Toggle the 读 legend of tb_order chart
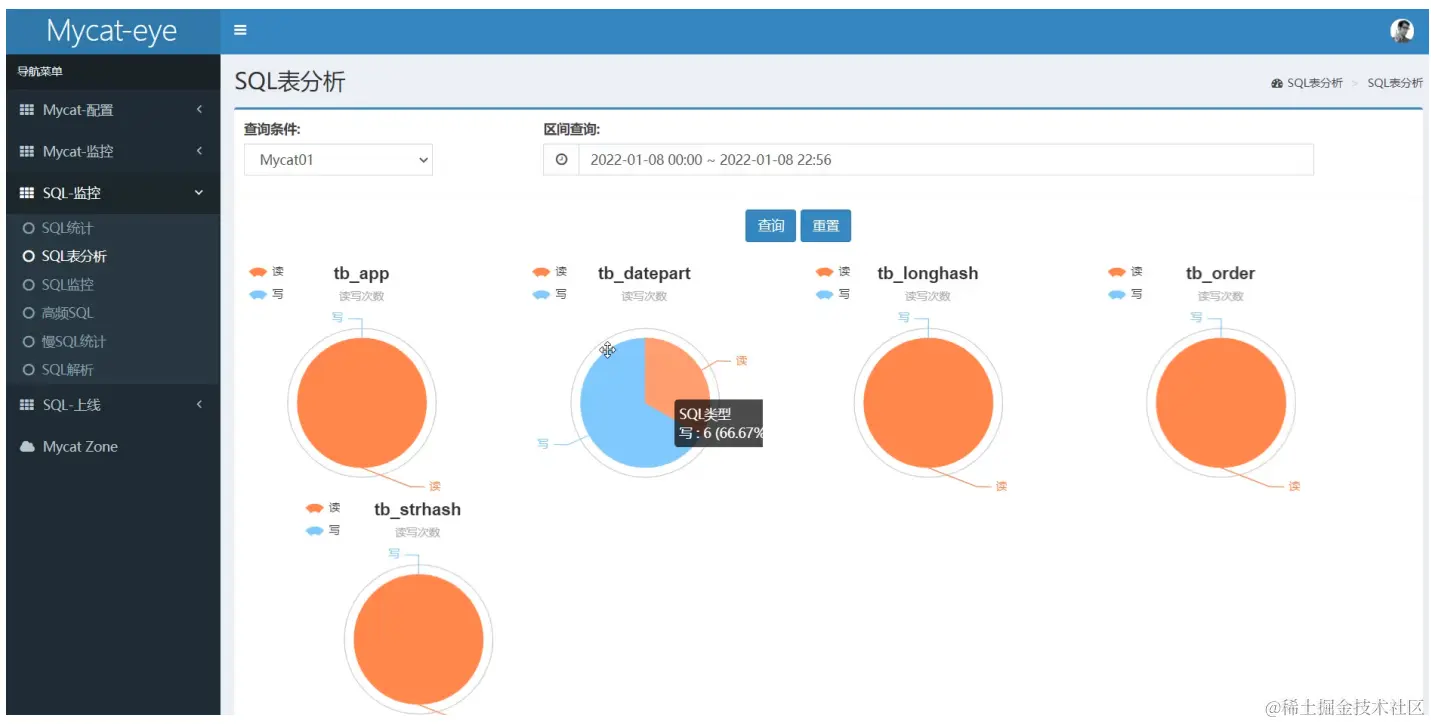 coord(1125,272)
